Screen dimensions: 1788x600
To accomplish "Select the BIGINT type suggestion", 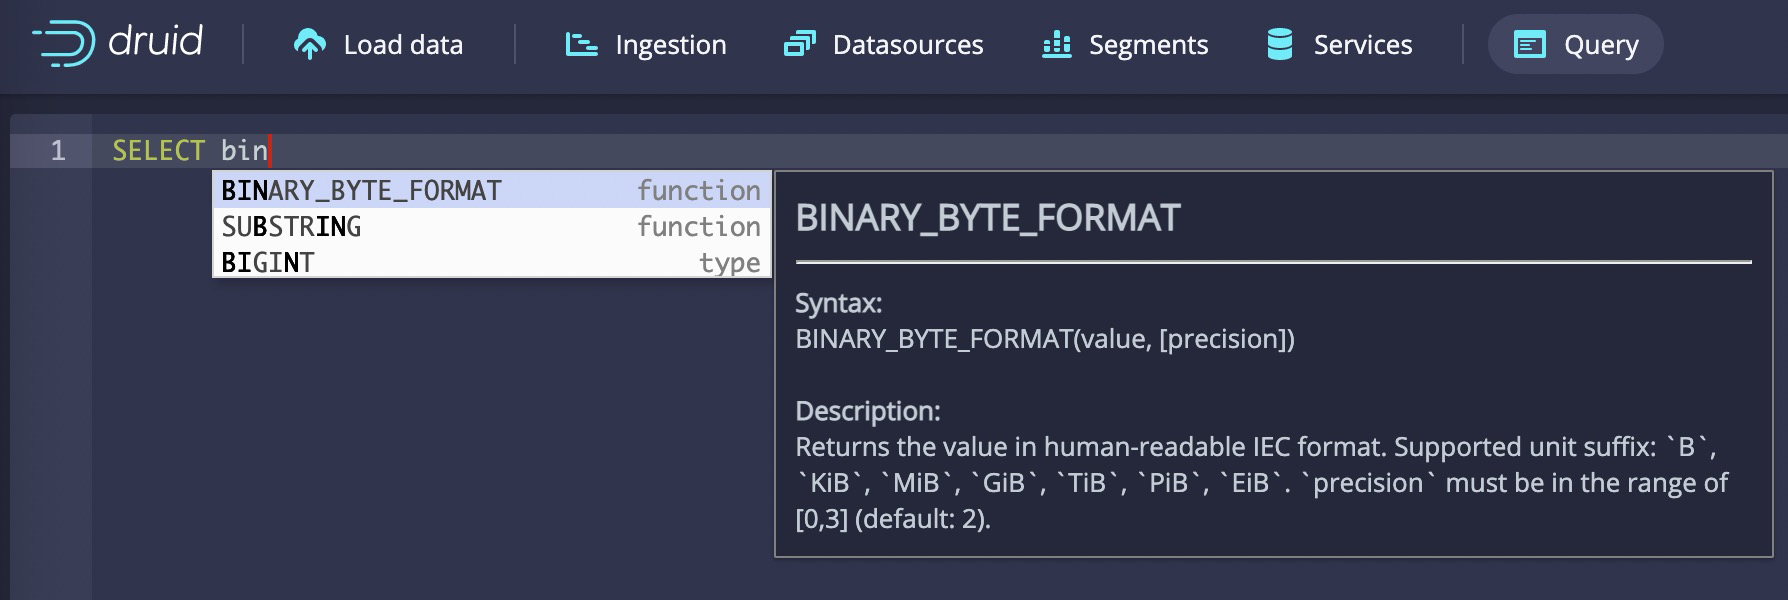I will (268, 263).
